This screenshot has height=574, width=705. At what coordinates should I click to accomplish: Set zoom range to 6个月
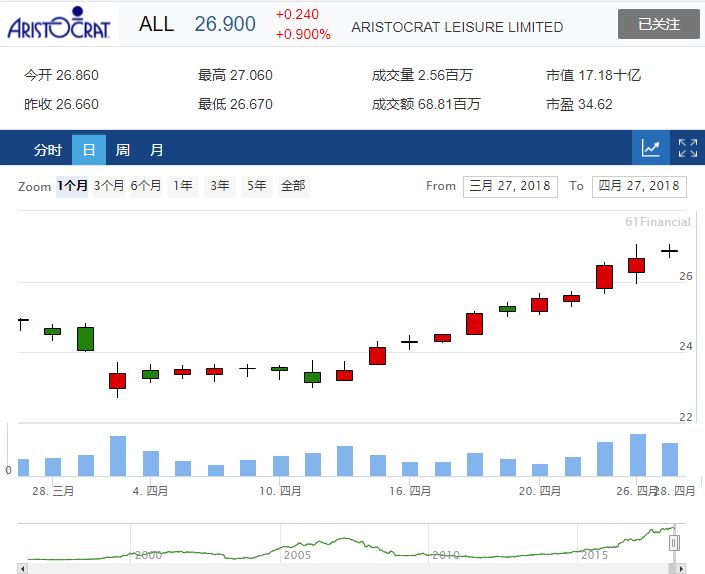click(x=145, y=186)
